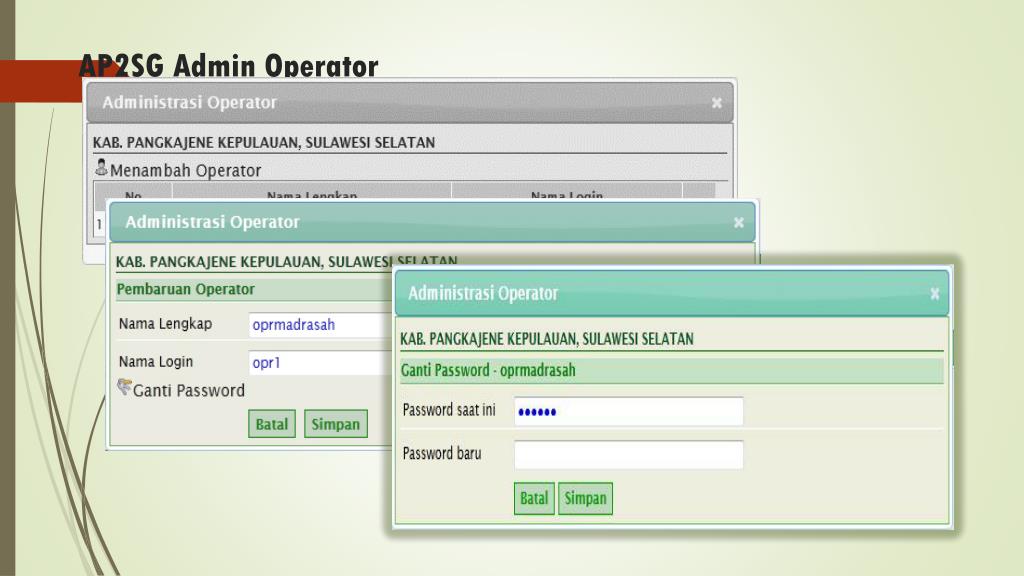Click the Nama Login label
The width and height of the screenshot is (1024, 576).
click(x=155, y=361)
